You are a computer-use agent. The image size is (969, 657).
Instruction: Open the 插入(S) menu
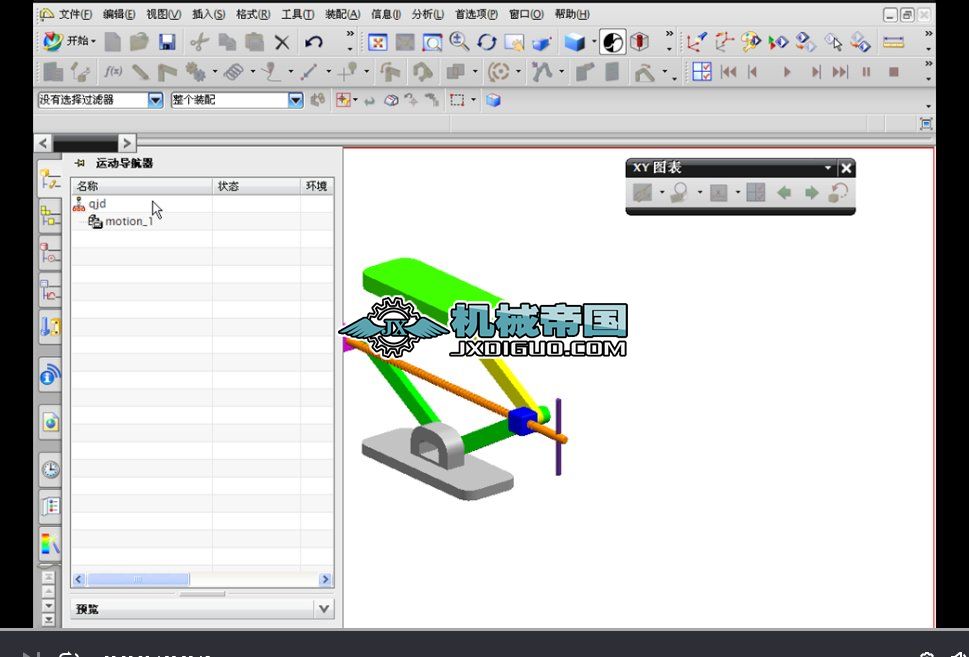(x=208, y=14)
